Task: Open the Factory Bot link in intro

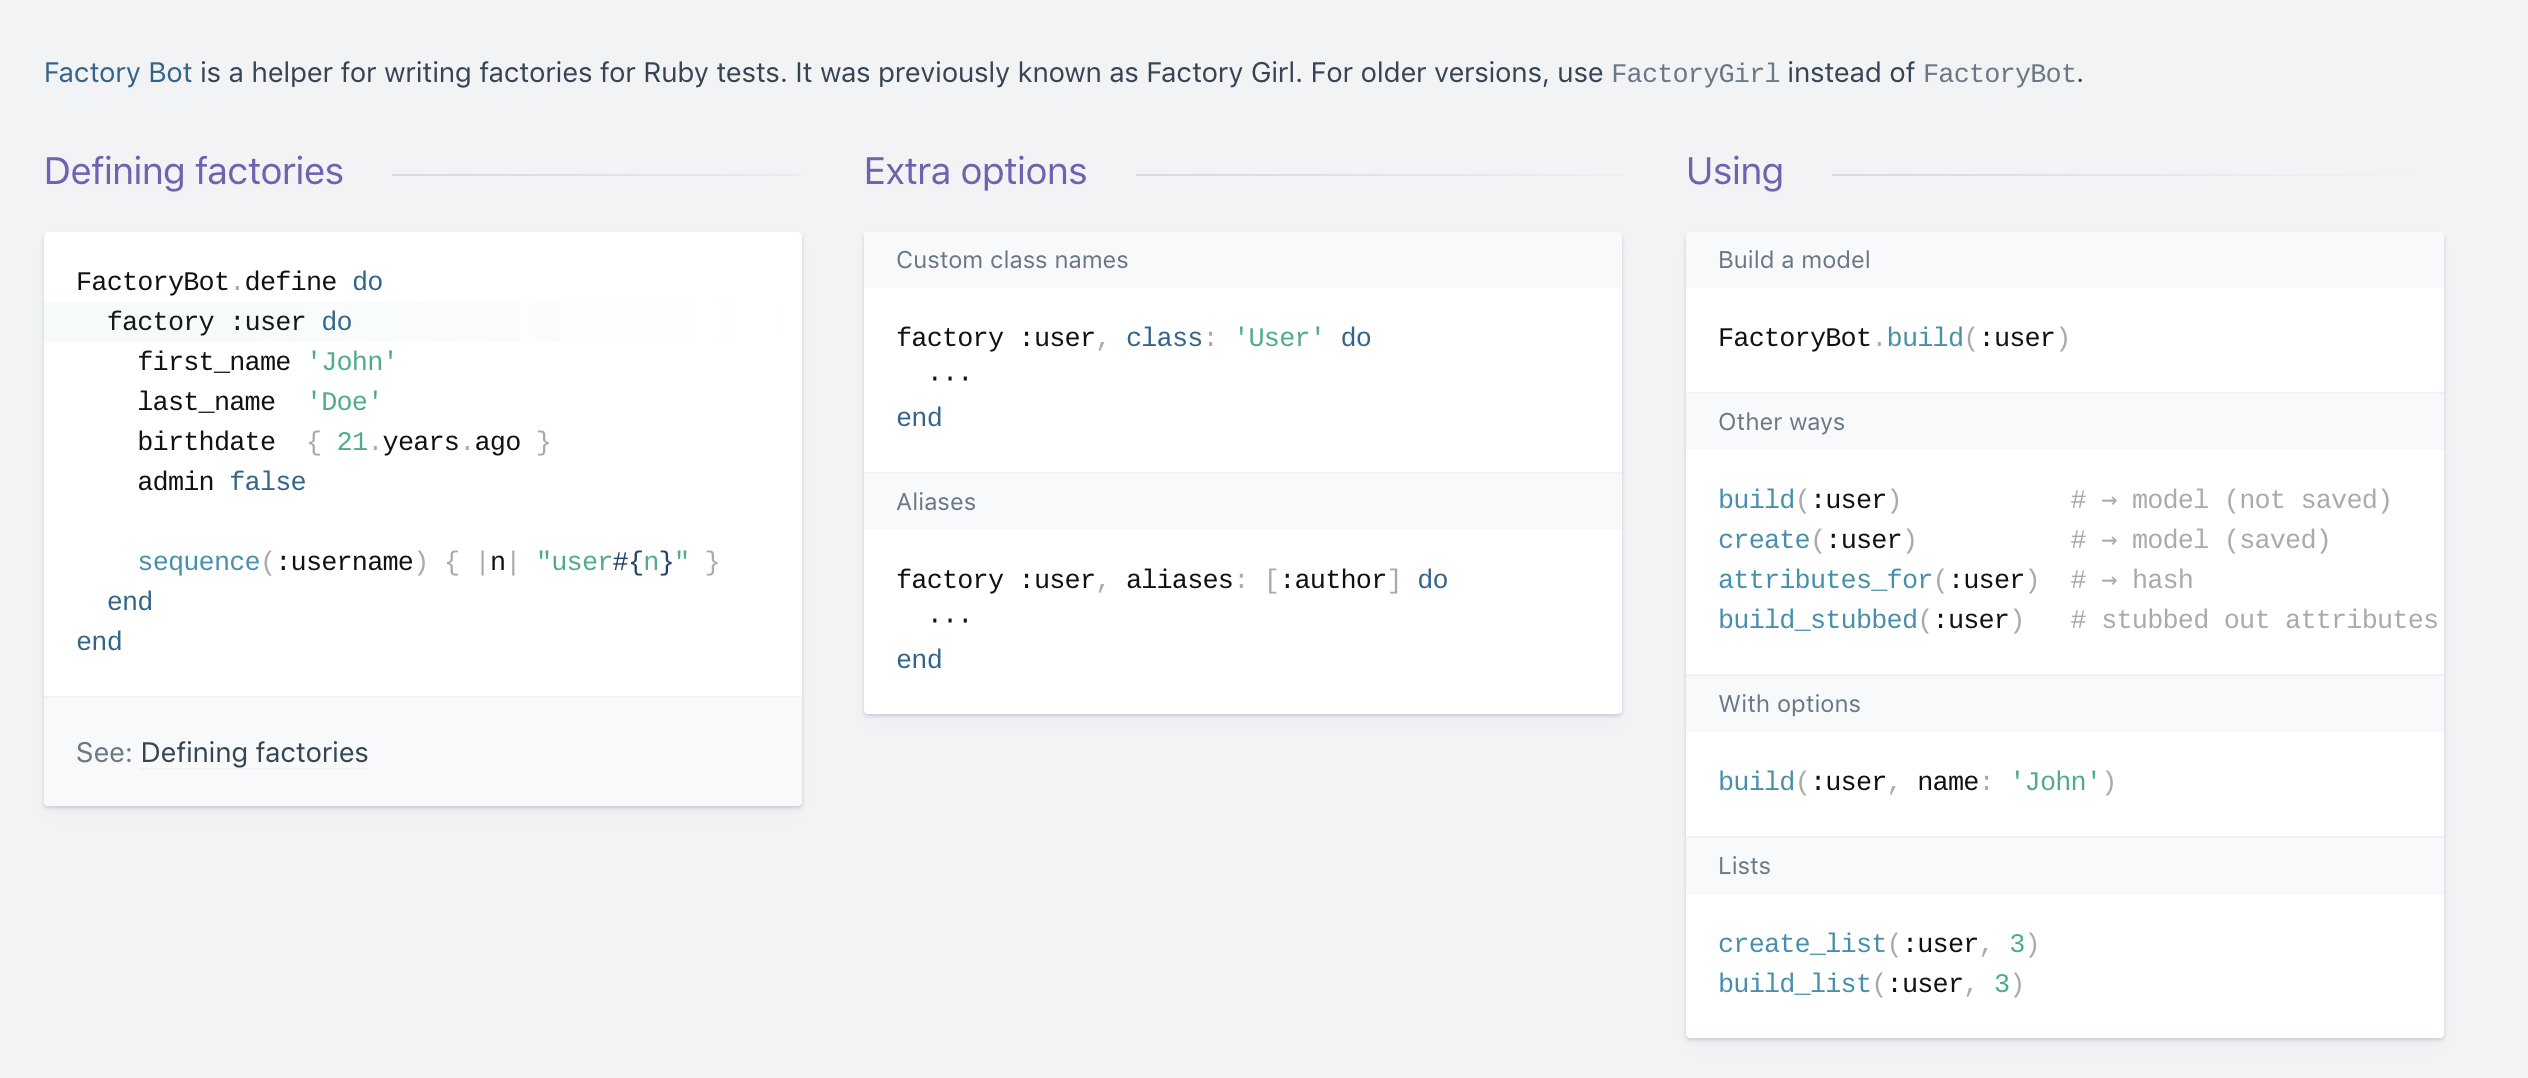Action: pos(118,73)
